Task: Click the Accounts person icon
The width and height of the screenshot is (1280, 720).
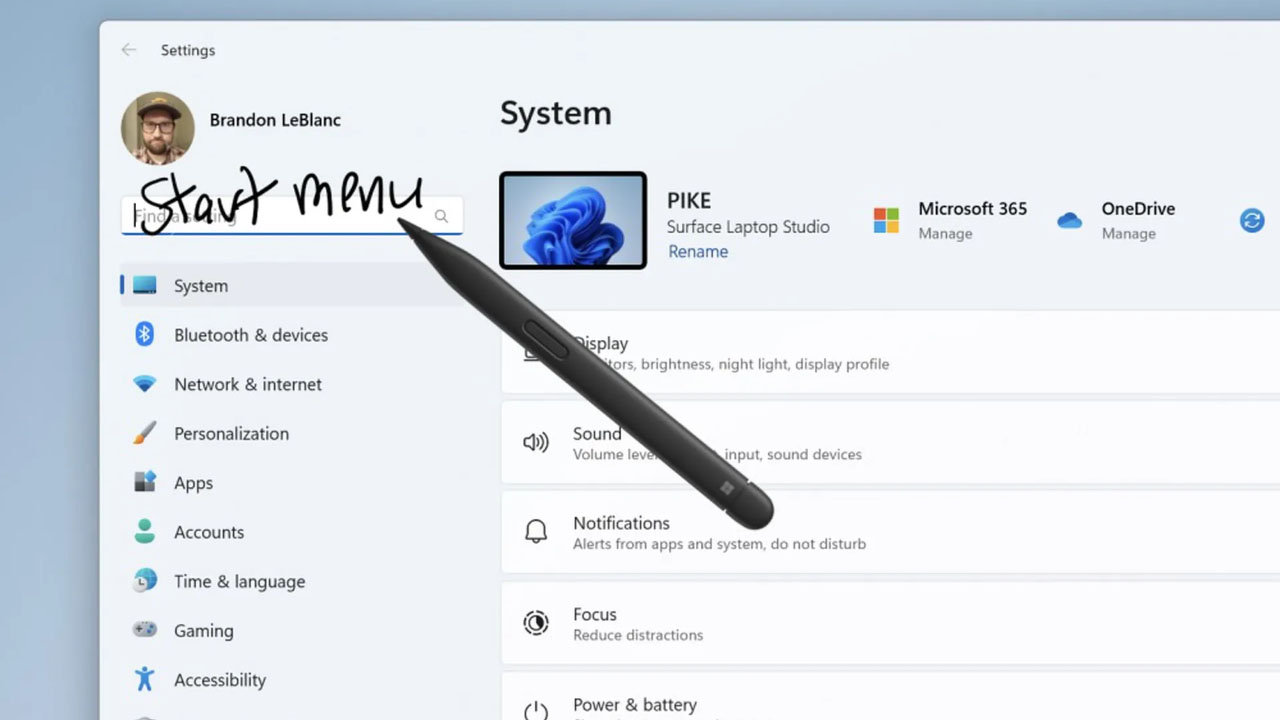Action: (145, 531)
